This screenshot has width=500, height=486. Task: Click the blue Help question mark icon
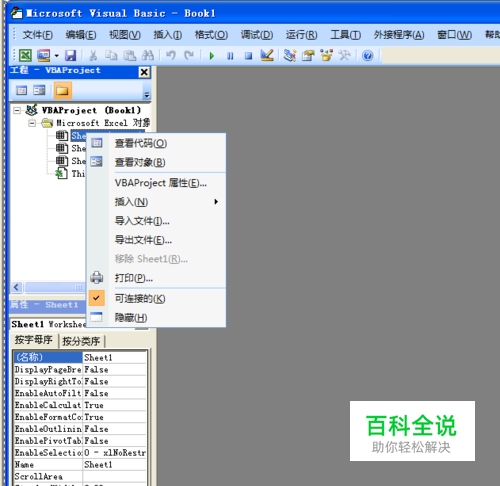368,55
